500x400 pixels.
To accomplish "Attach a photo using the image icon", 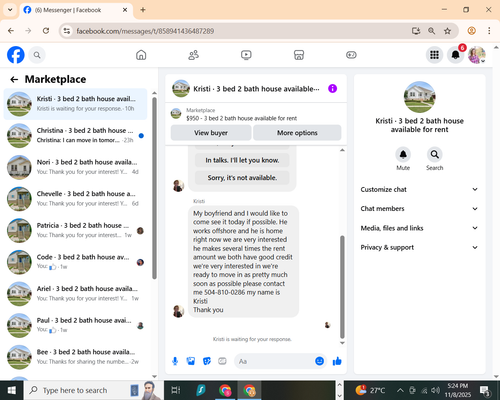I will coord(191,361).
